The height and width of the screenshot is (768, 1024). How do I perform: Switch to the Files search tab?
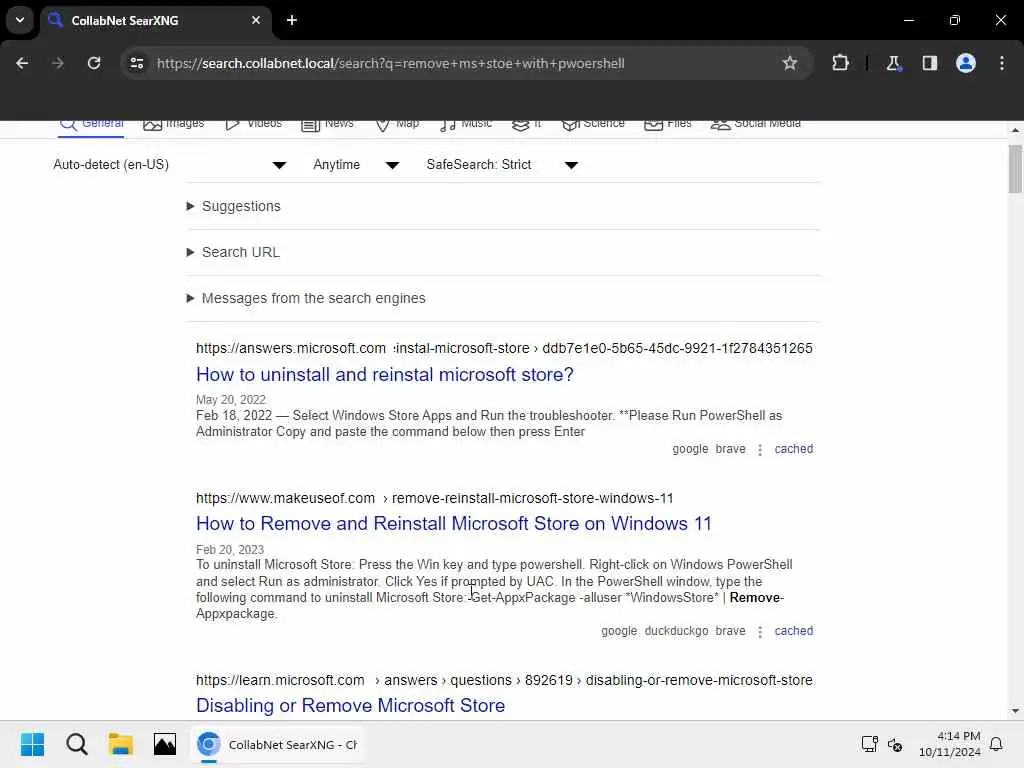667,123
